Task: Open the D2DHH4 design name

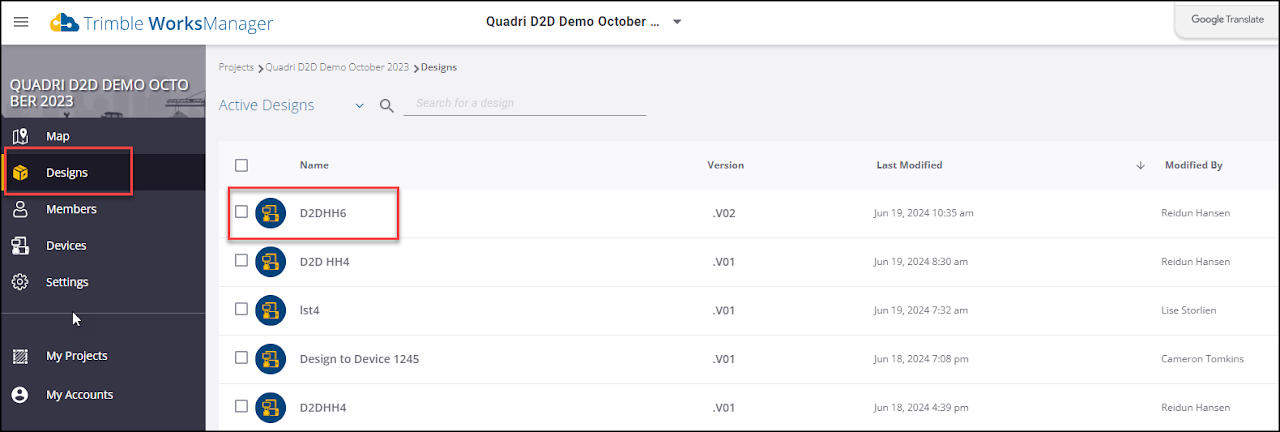Action: (323, 407)
